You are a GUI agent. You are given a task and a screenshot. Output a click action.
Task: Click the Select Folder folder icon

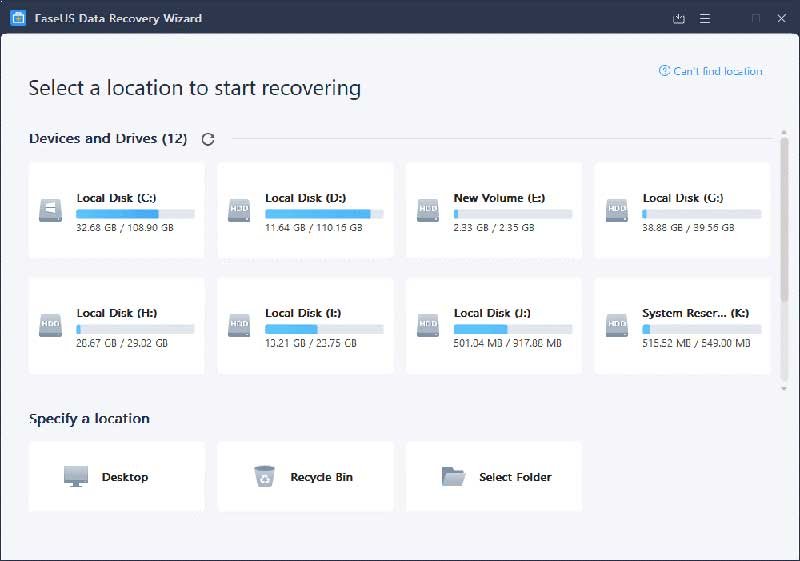(453, 476)
